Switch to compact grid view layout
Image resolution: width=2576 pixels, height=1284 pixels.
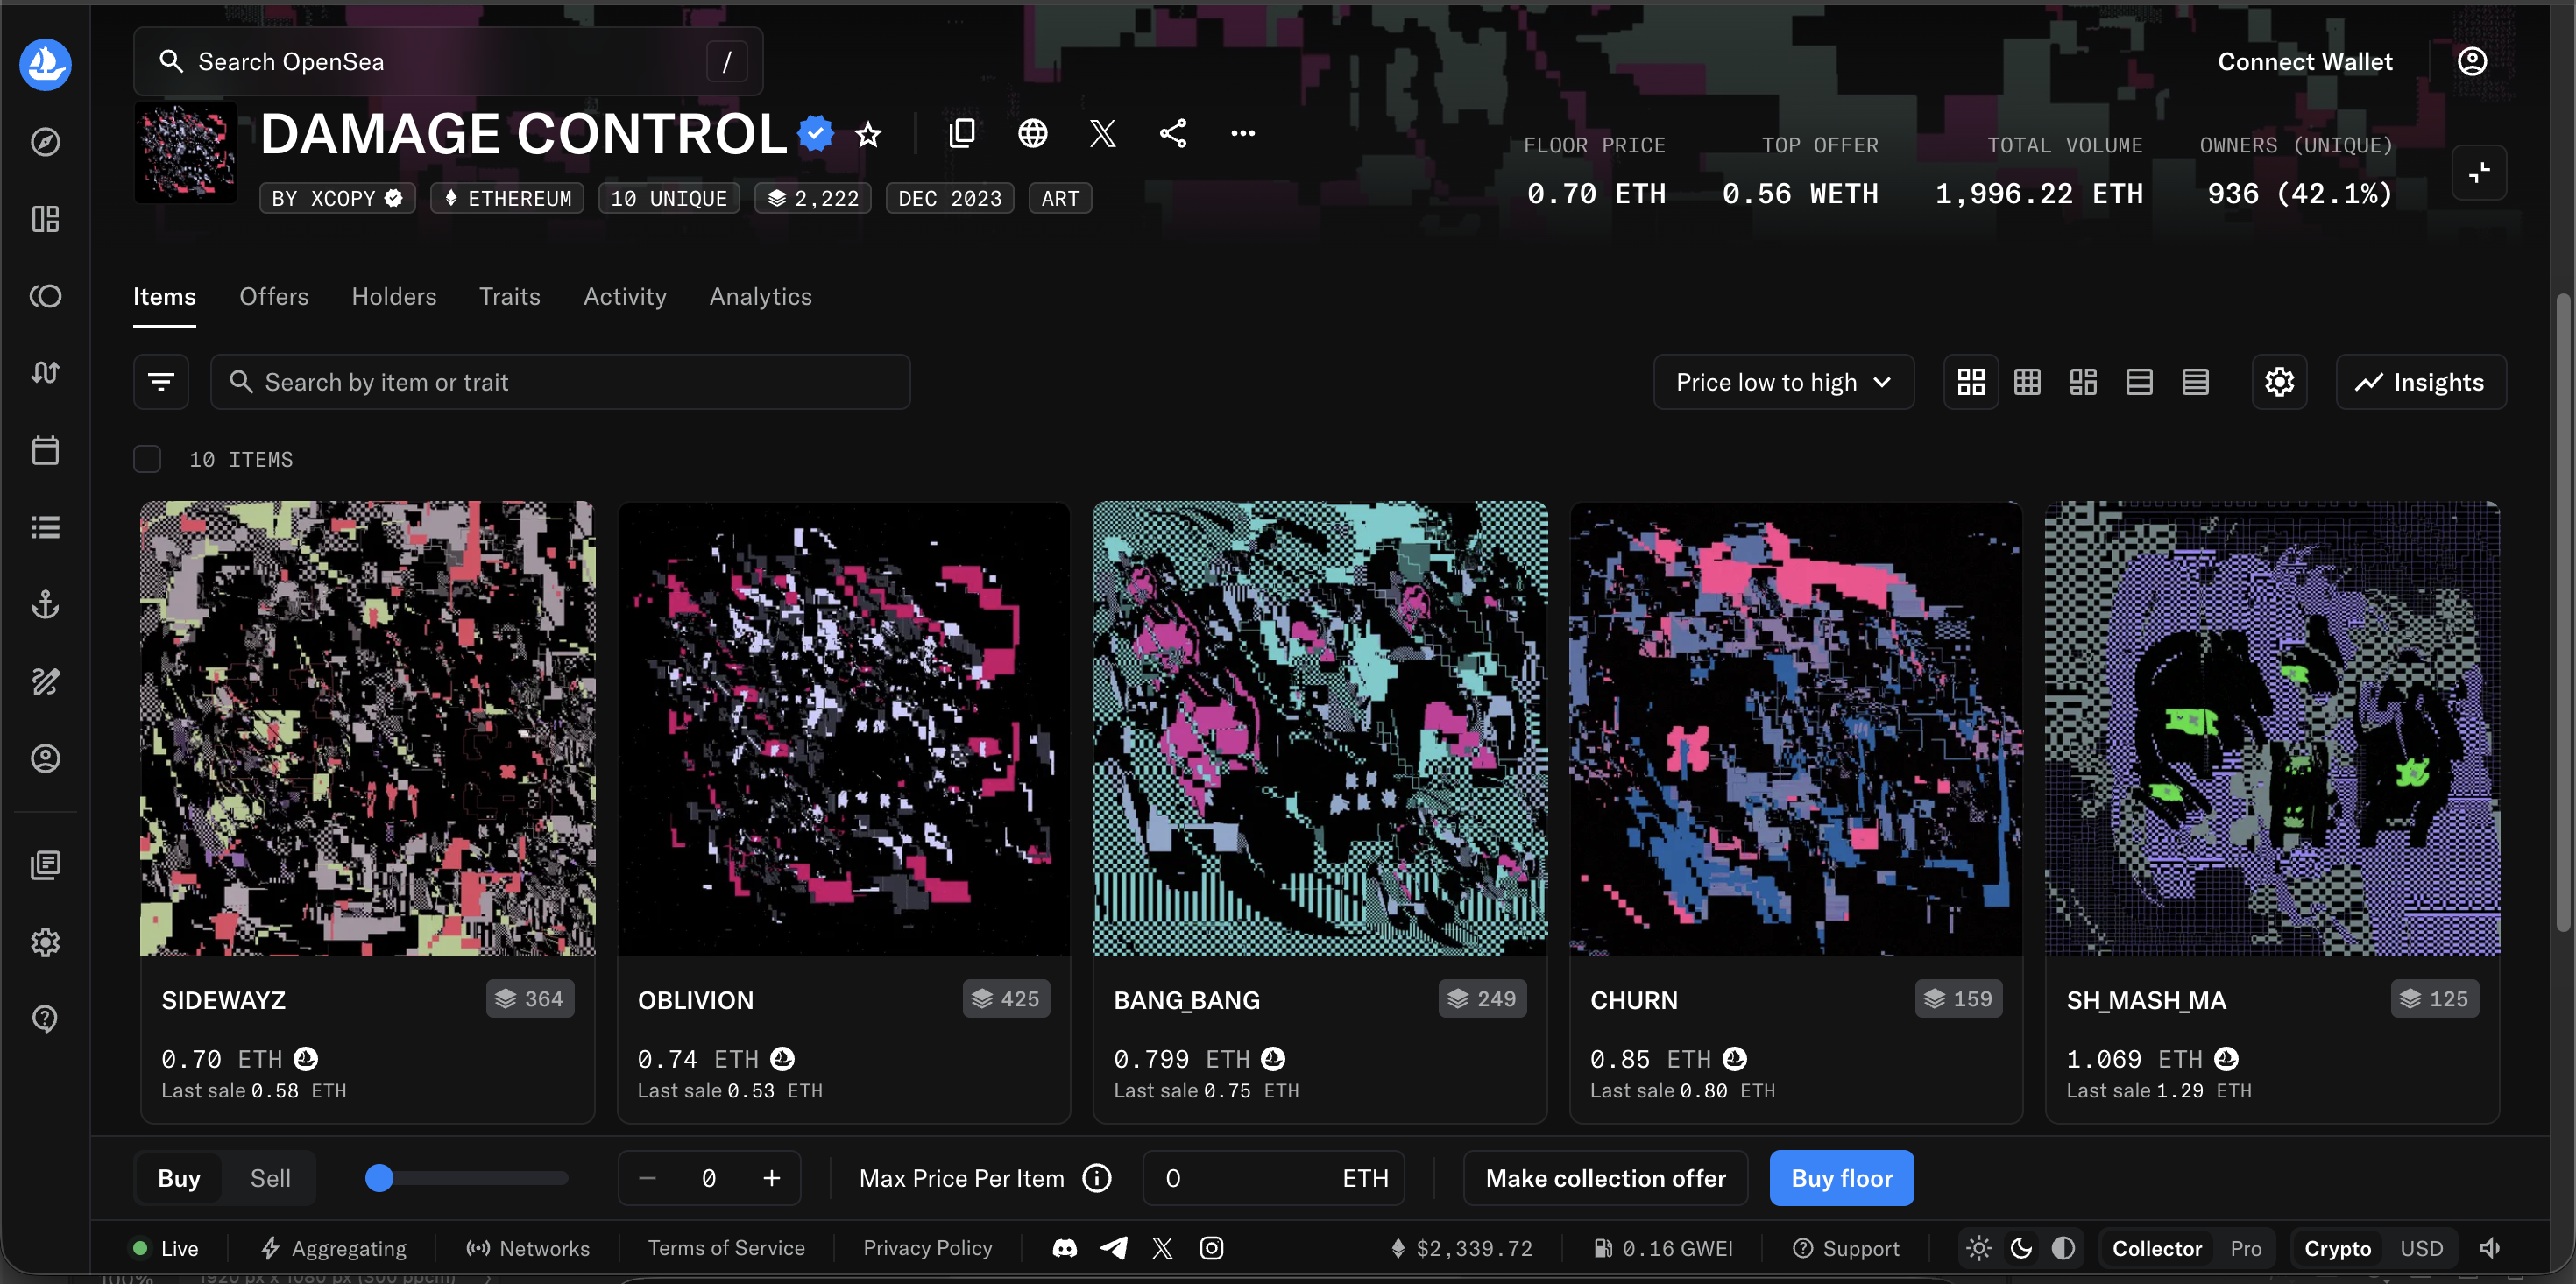2027,381
